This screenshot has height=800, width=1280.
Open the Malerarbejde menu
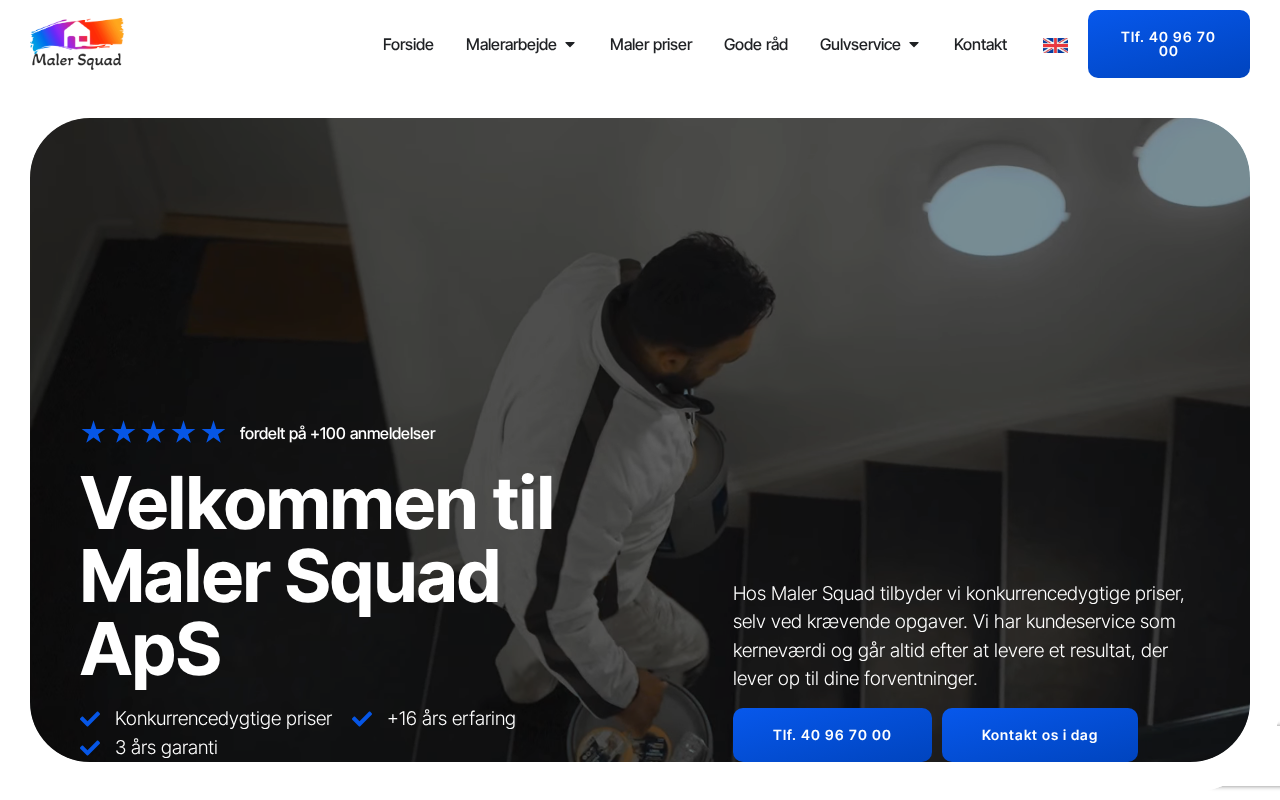[511, 45]
